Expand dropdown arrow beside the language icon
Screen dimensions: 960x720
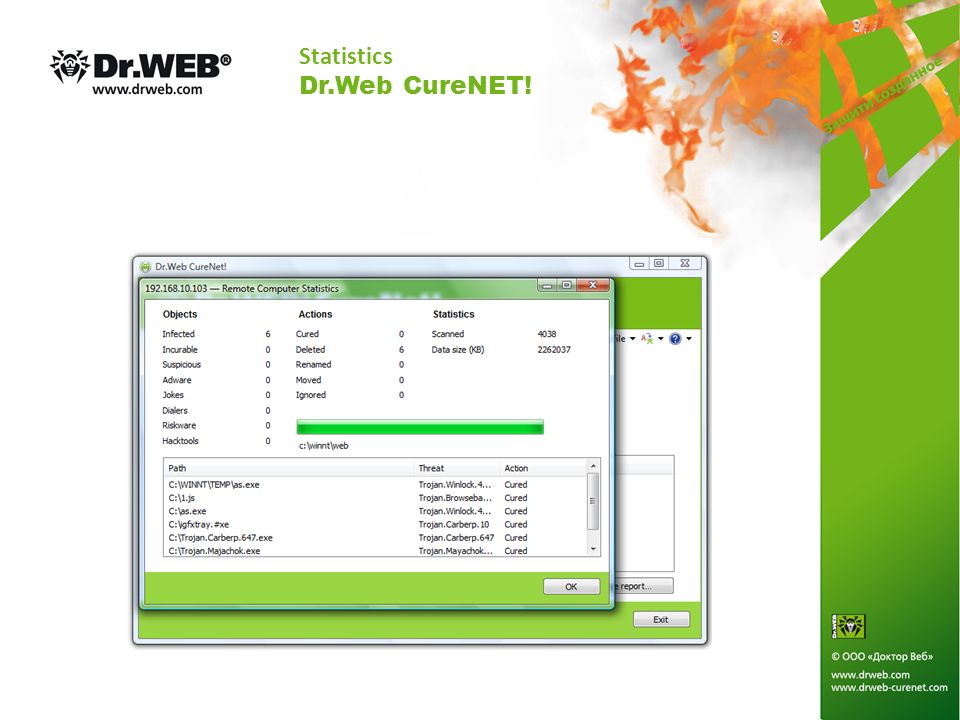coord(661,339)
